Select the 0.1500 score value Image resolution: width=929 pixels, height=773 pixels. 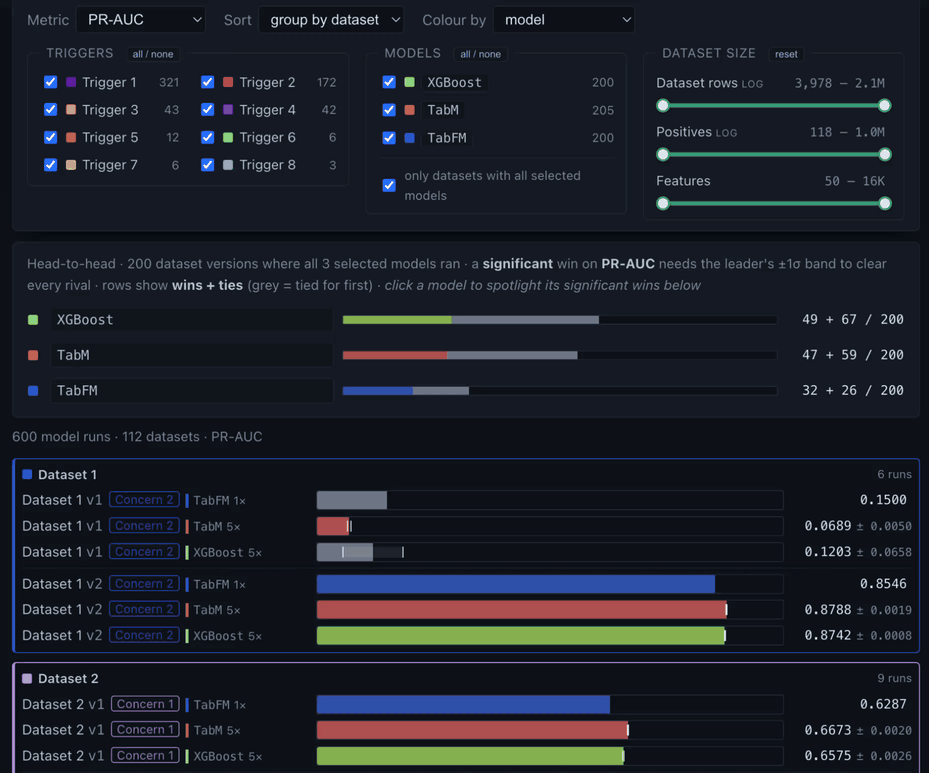tap(883, 500)
